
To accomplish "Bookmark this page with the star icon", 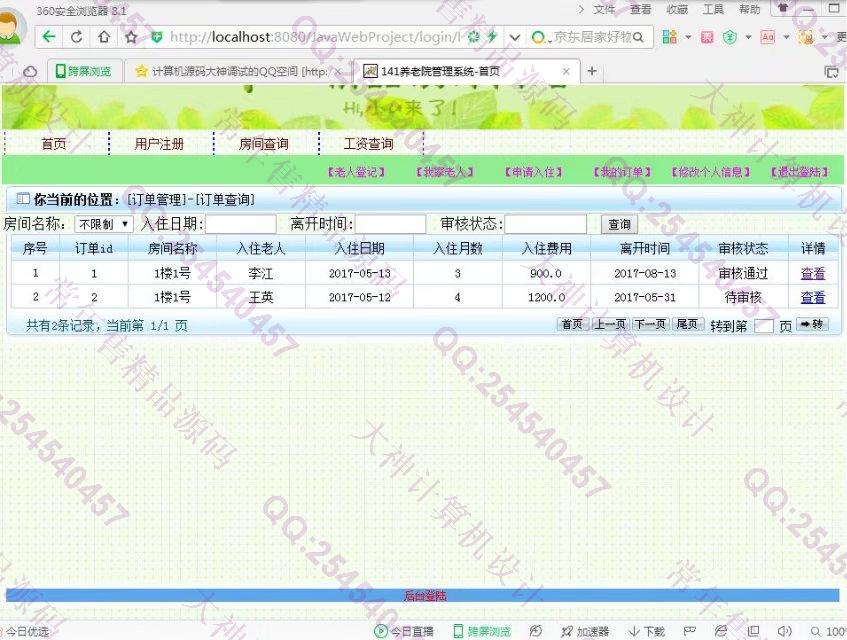I will [131, 37].
